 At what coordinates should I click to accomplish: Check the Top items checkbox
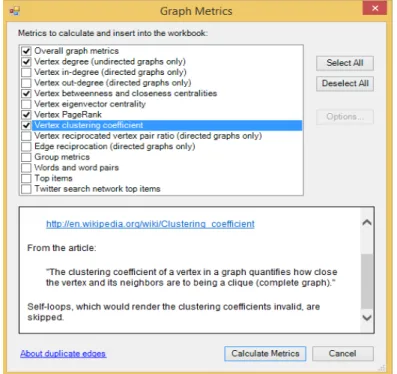tap(26, 178)
